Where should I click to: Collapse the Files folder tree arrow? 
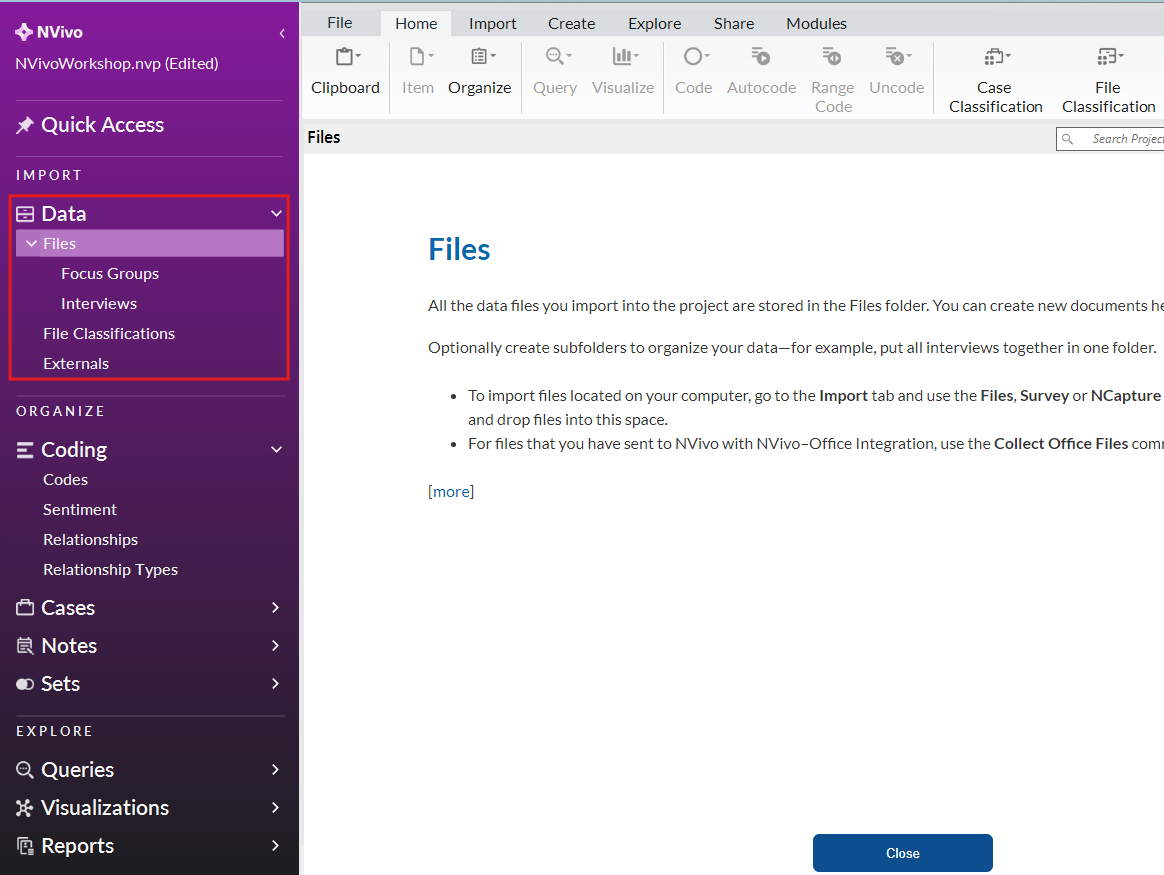point(31,243)
